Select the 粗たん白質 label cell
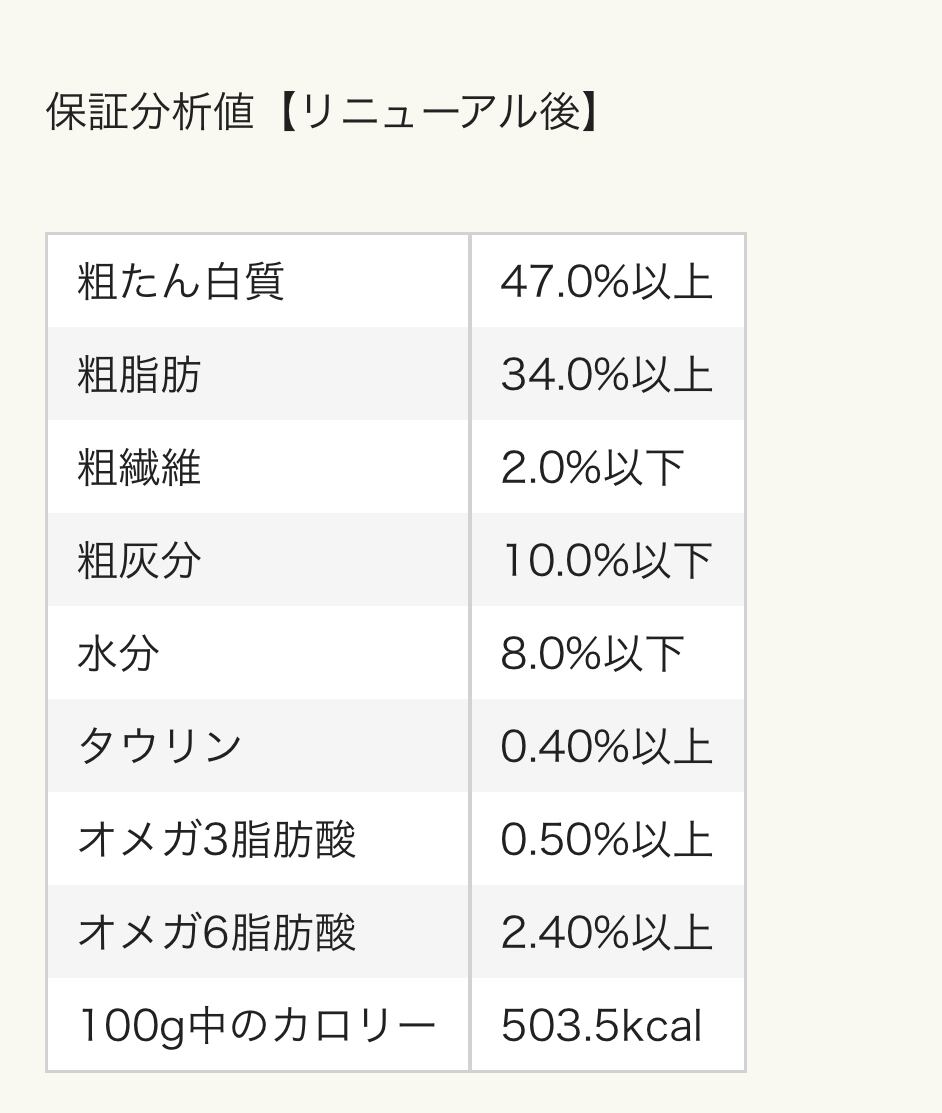 pyautogui.click(x=181, y=281)
